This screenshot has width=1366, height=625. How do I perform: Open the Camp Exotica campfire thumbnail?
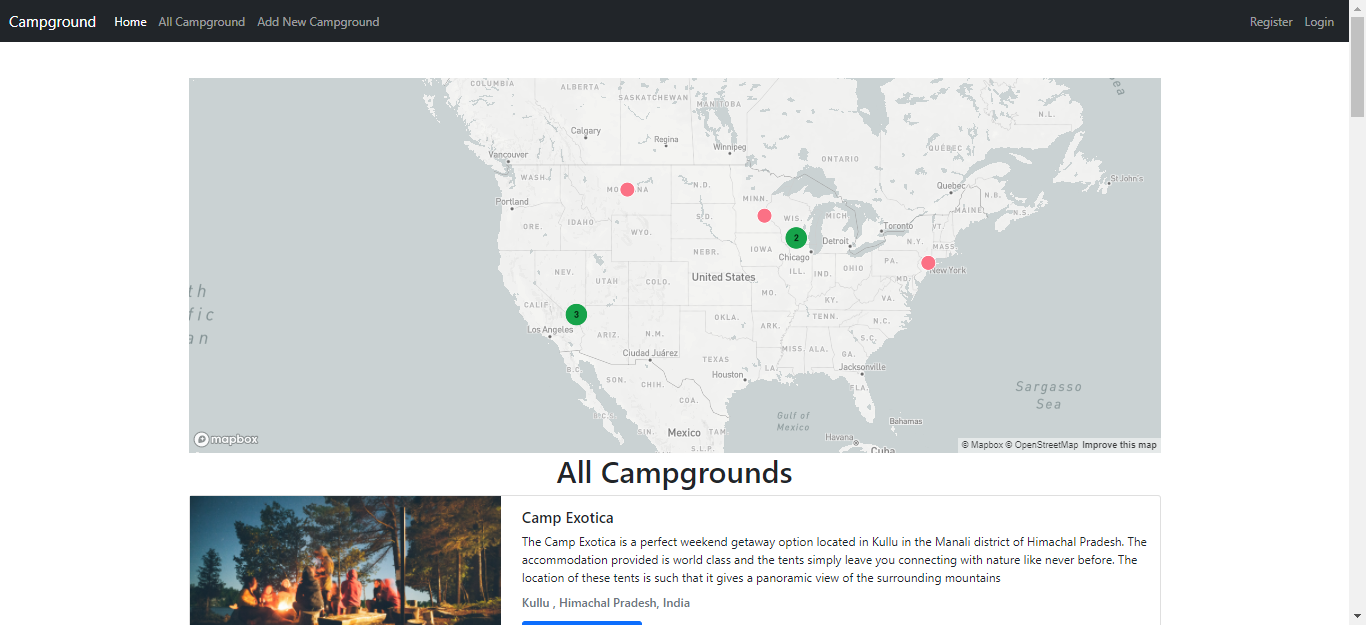[x=345, y=560]
